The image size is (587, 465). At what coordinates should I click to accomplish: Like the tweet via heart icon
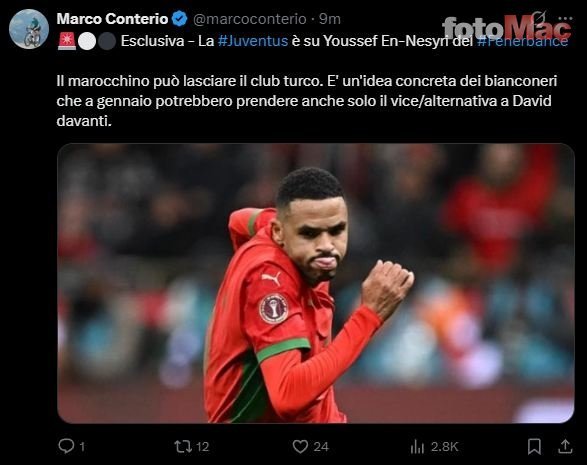[300, 446]
